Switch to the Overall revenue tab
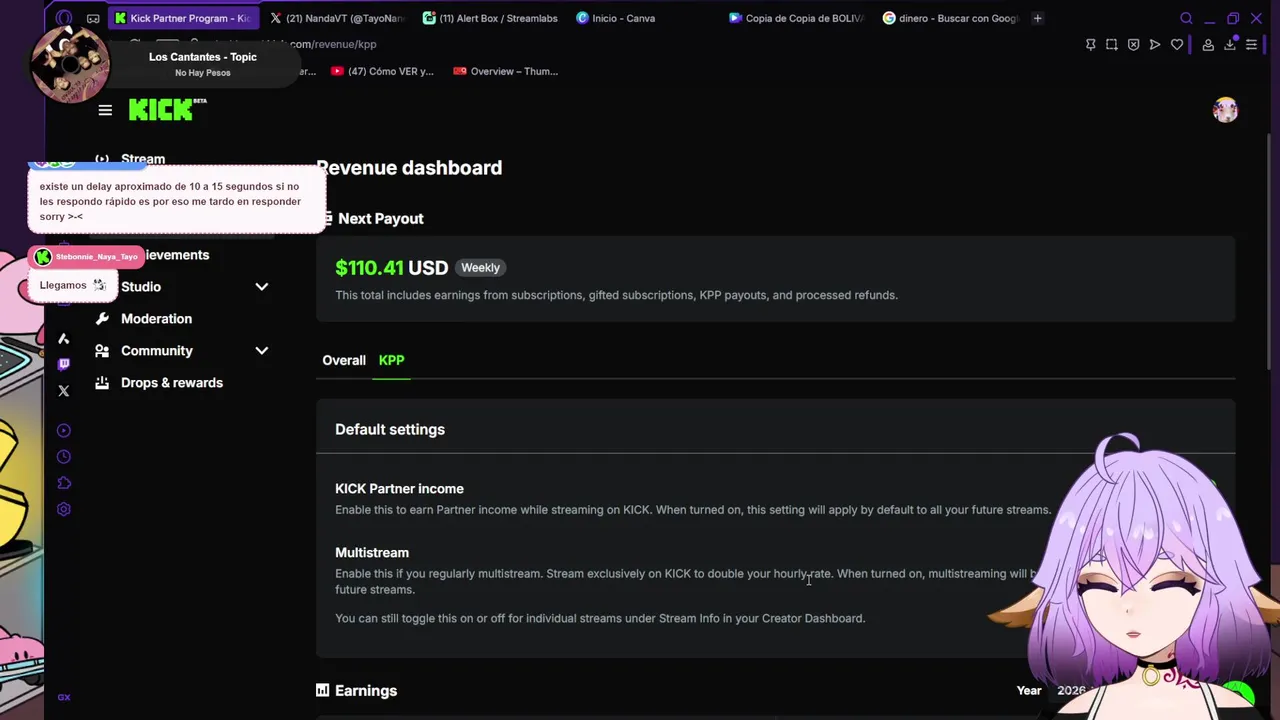 tap(344, 360)
